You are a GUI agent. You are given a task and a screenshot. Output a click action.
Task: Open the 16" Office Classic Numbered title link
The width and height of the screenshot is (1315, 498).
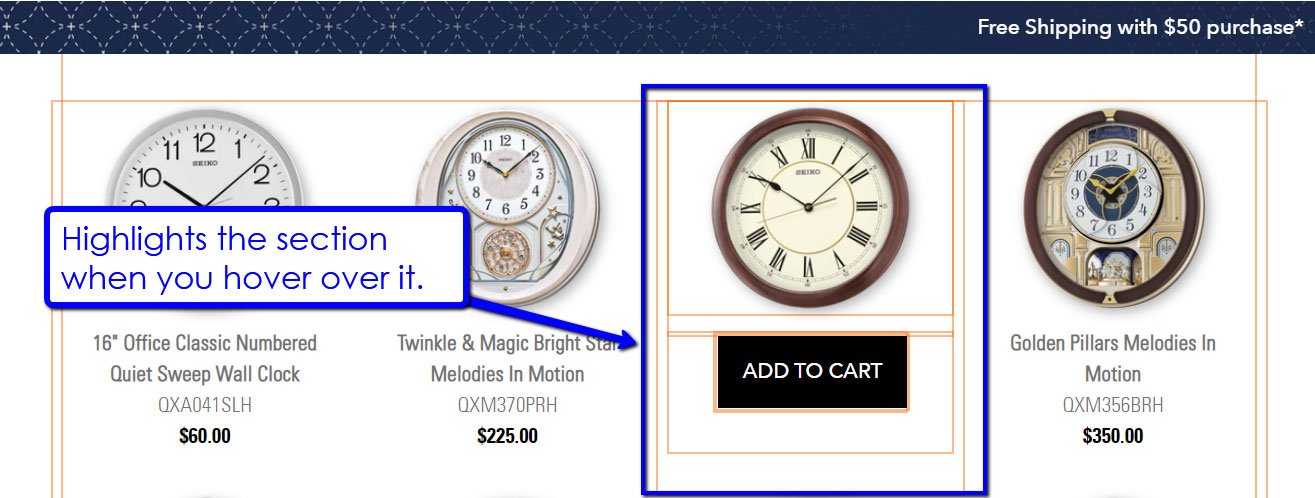204,358
